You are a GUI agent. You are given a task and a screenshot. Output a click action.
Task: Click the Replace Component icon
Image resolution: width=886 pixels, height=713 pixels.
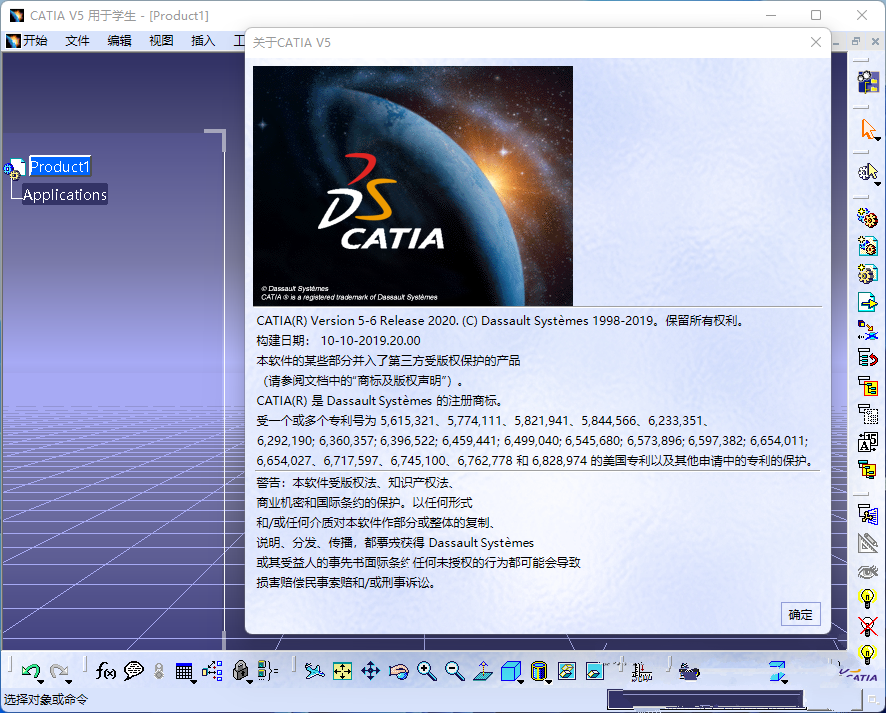click(867, 330)
